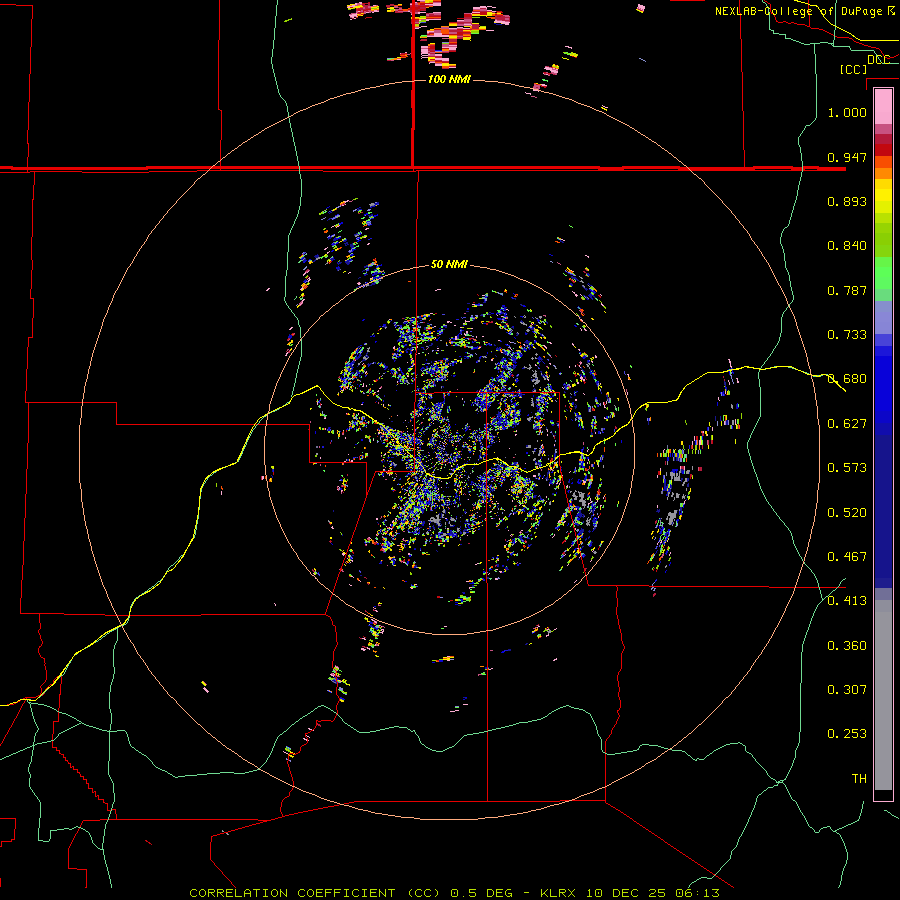The width and height of the screenshot is (900, 900).
Task: Click the 0.787 scale value
Action: click(847, 290)
